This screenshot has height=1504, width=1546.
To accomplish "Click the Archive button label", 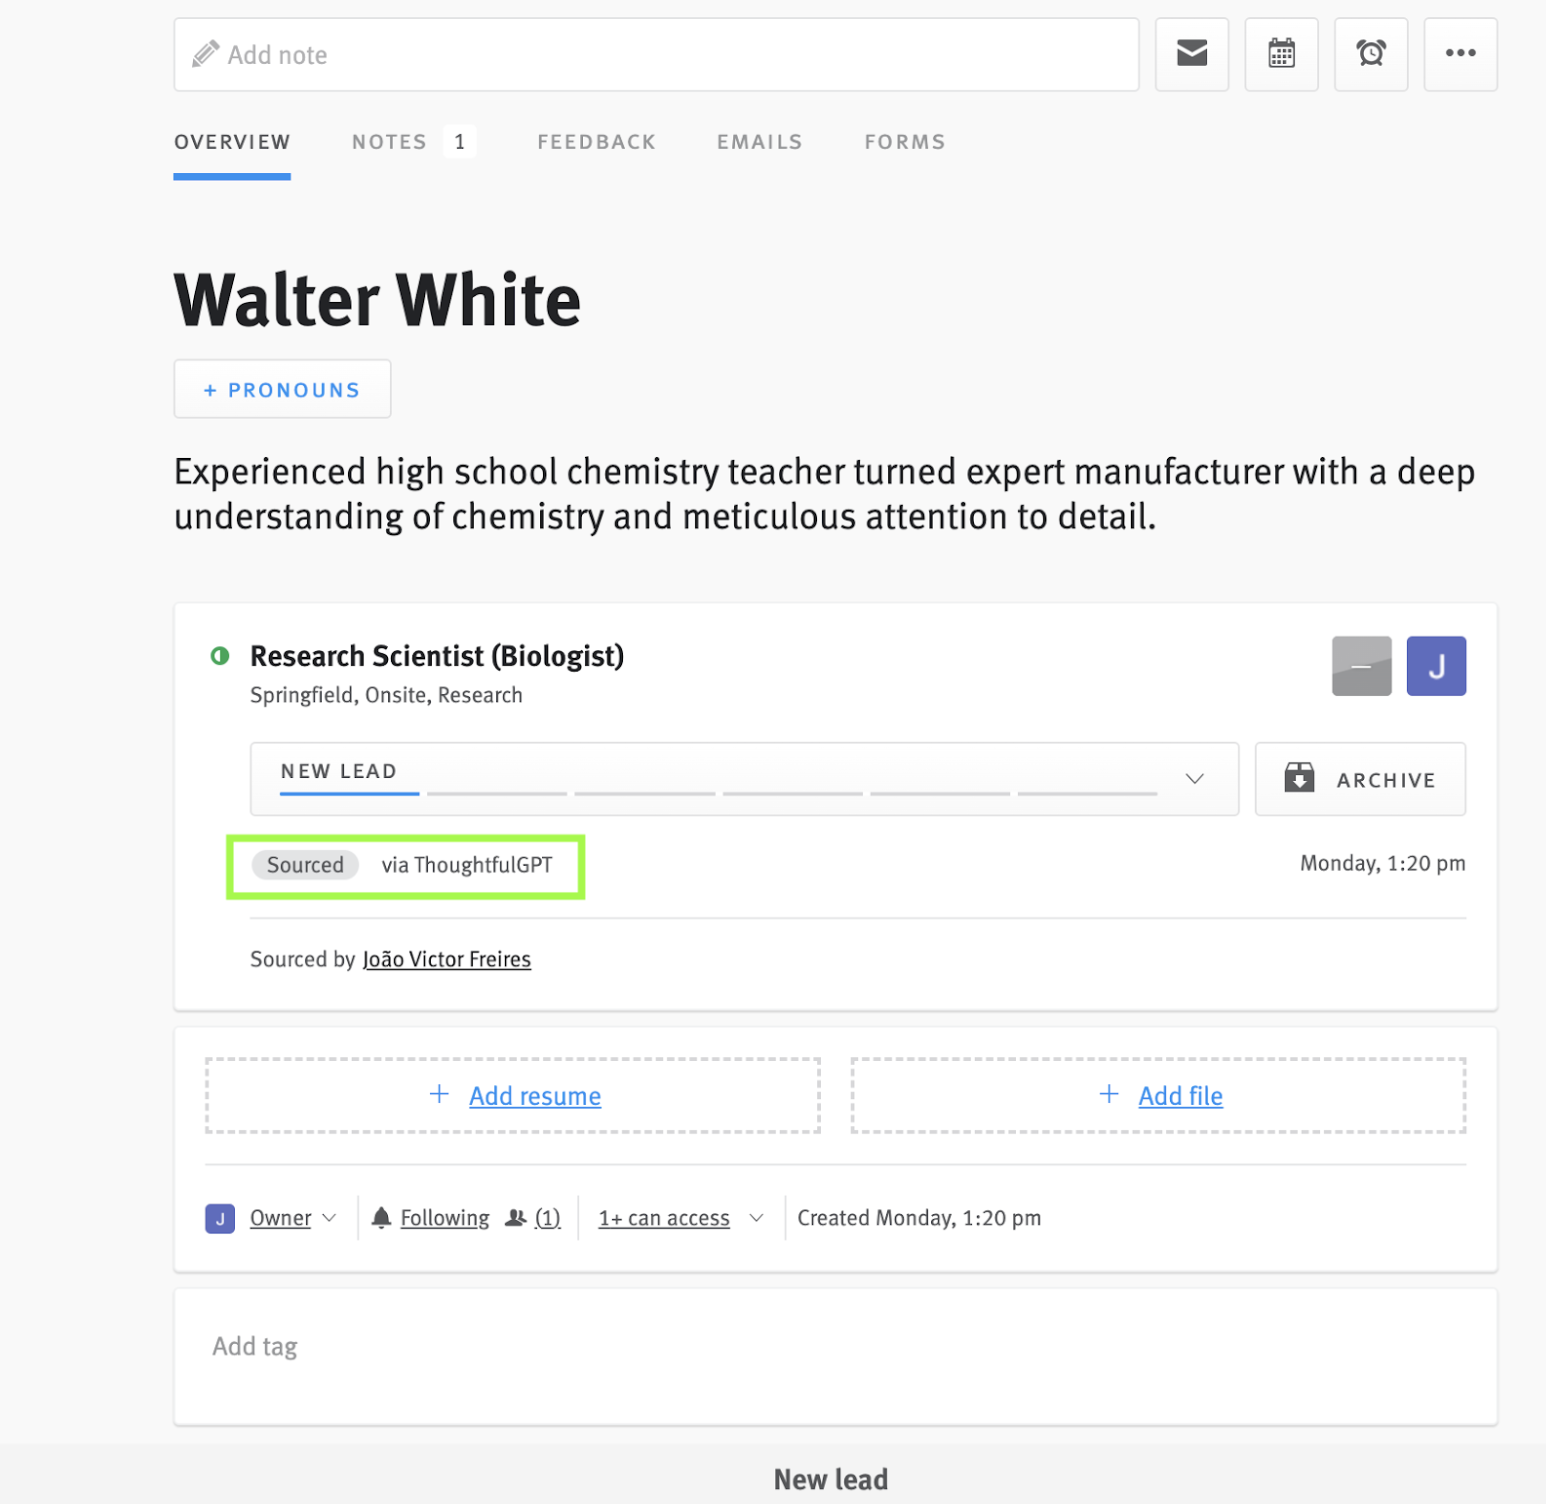I will coord(1386,780).
